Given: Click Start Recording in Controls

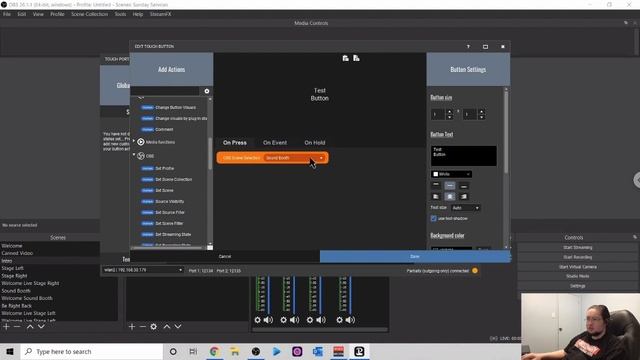Looking at the screenshot, I should (x=578, y=257).
